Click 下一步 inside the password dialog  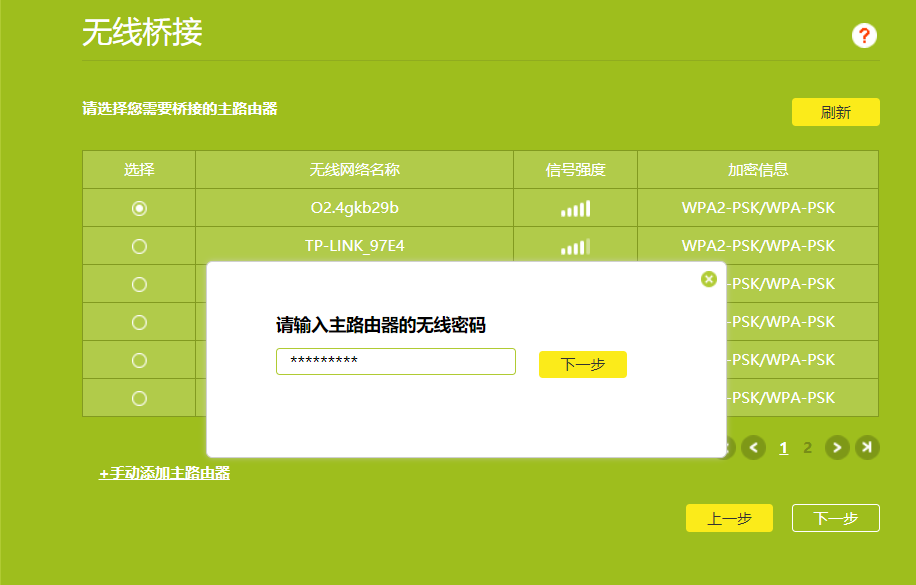click(583, 364)
